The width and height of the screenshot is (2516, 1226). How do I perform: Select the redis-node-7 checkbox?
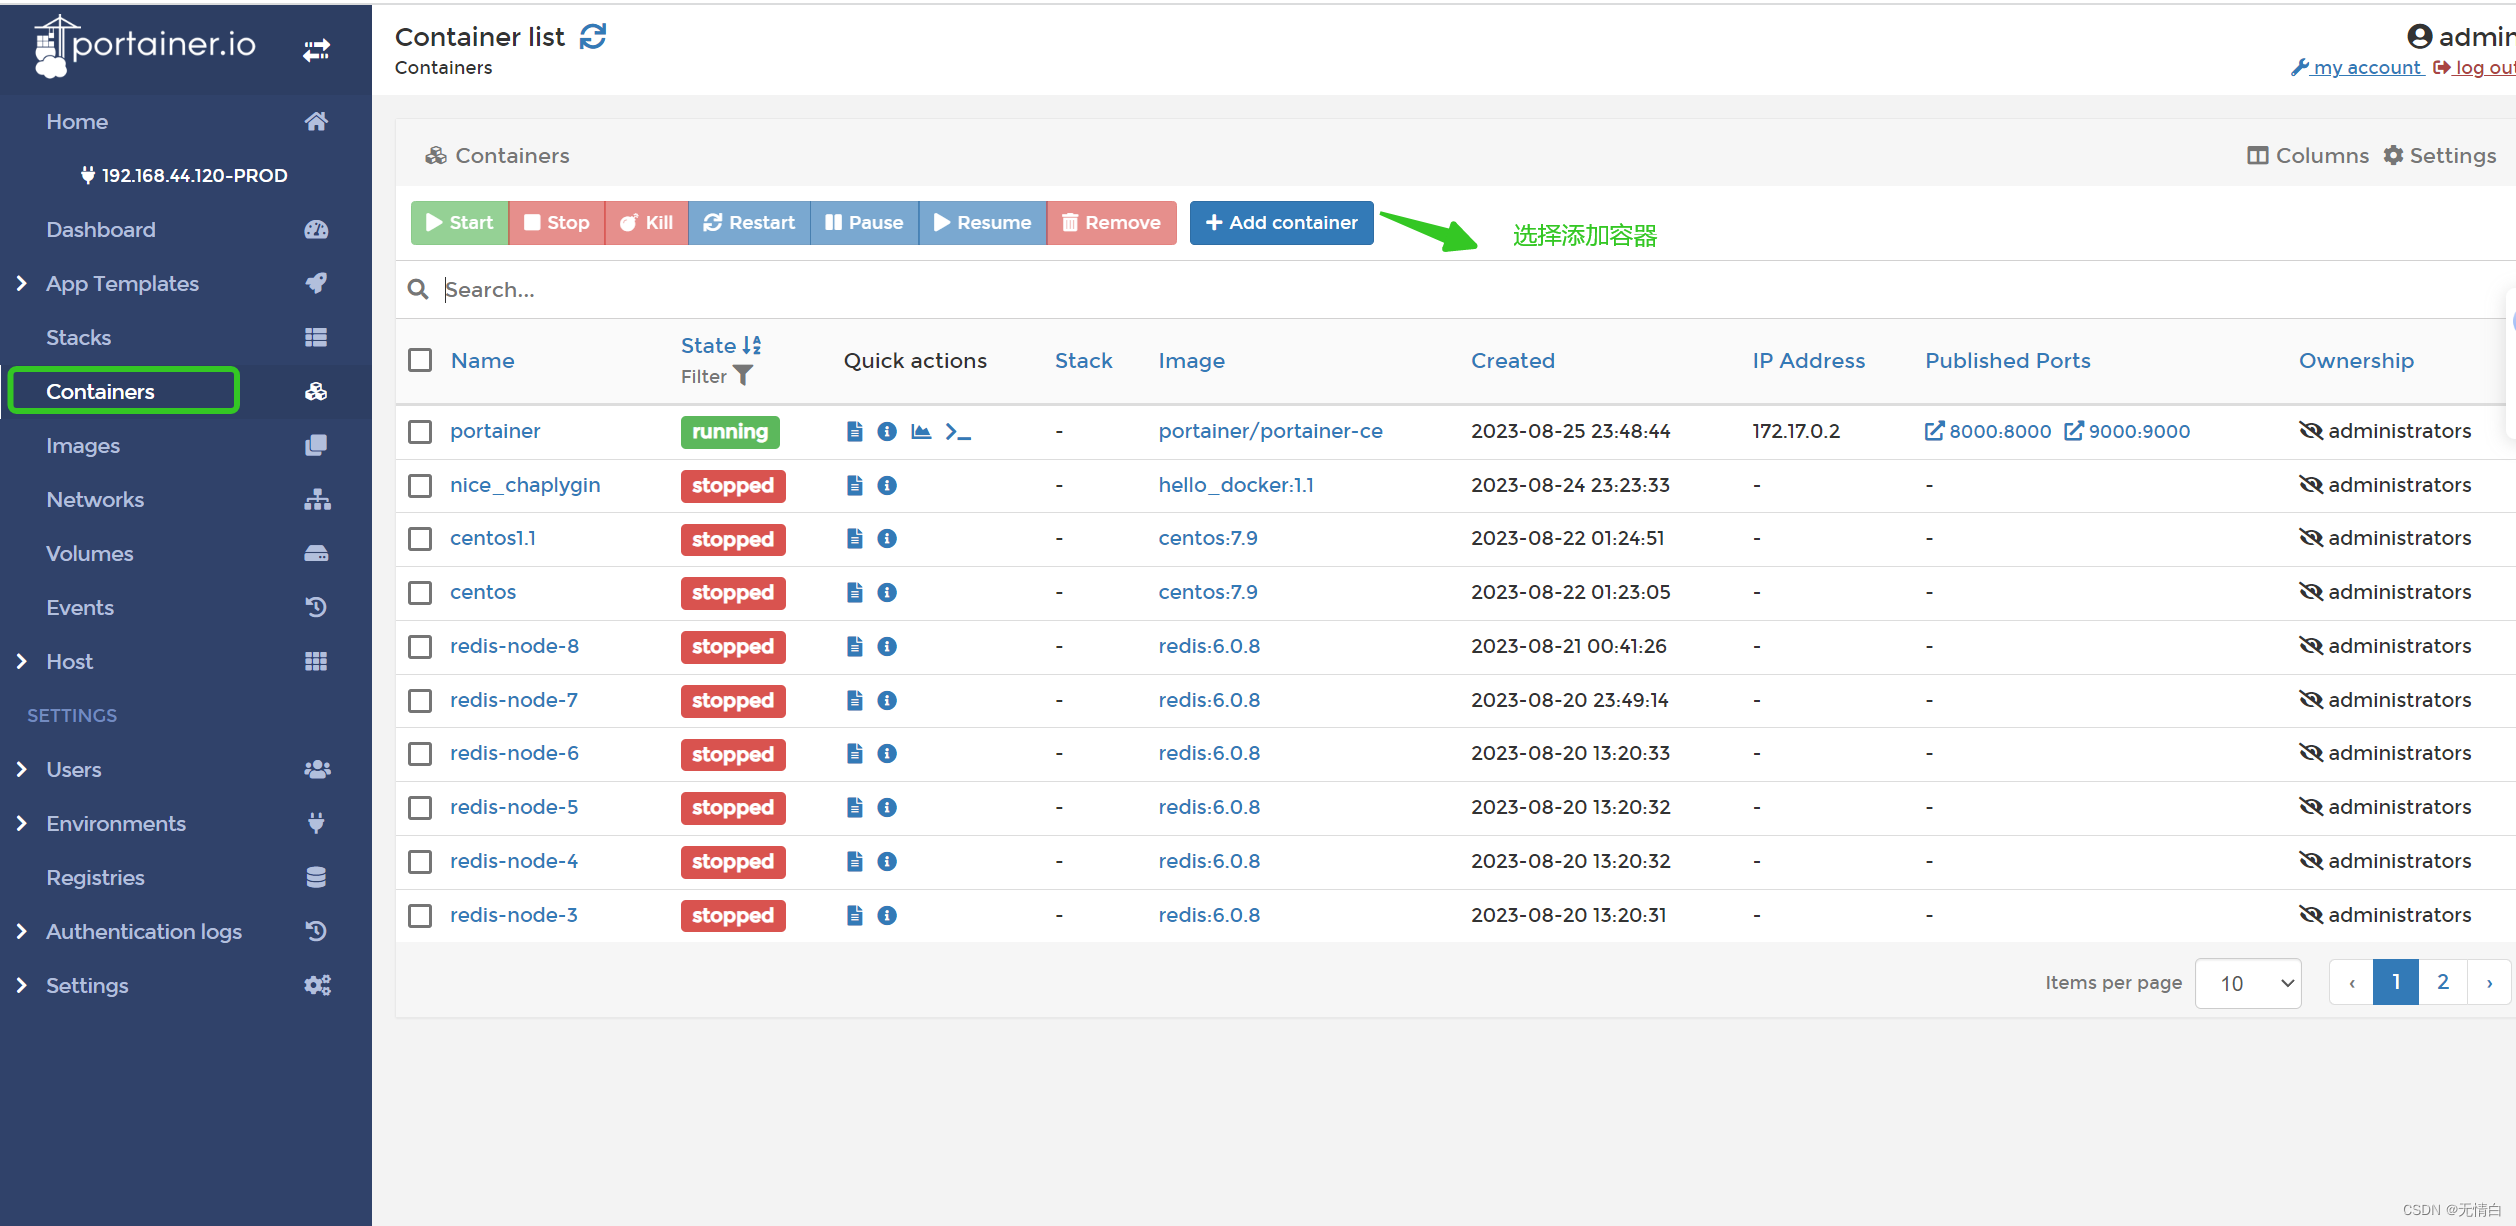tap(420, 700)
